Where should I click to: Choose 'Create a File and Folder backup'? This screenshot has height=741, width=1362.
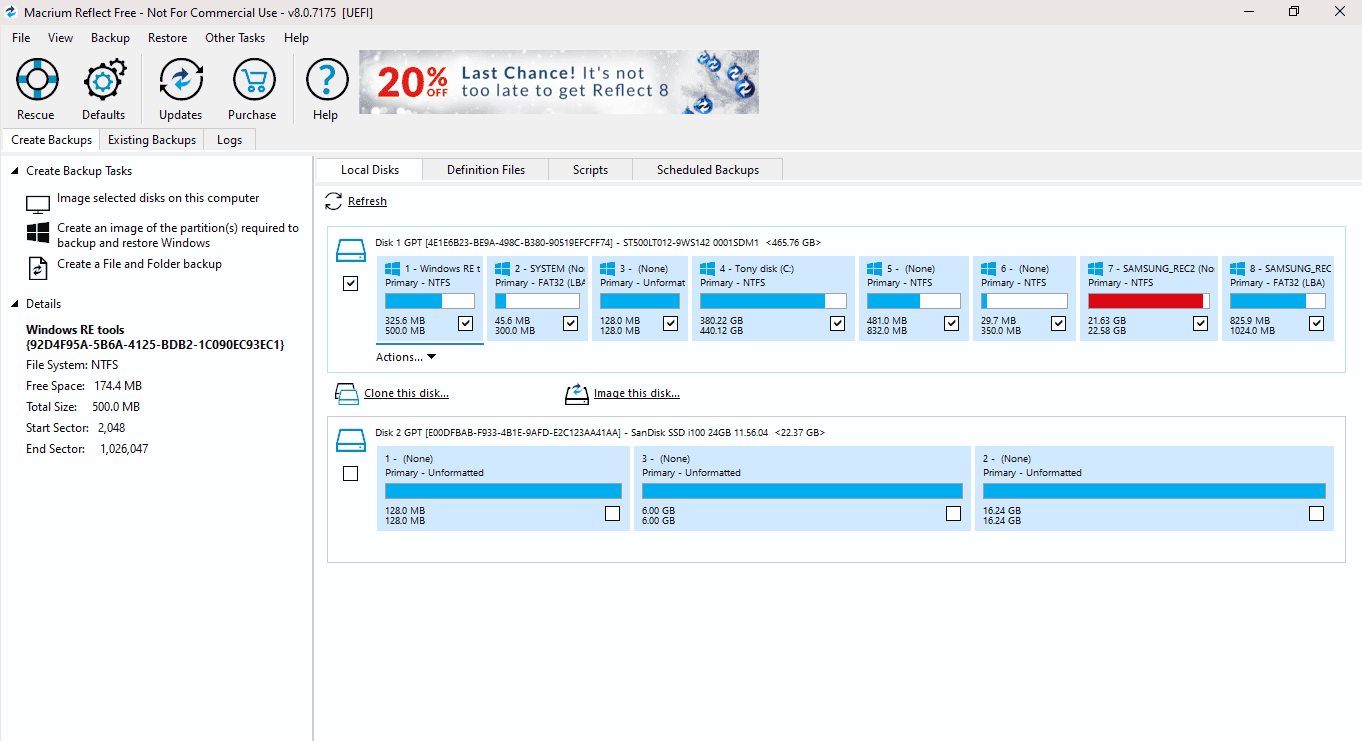(145, 264)
